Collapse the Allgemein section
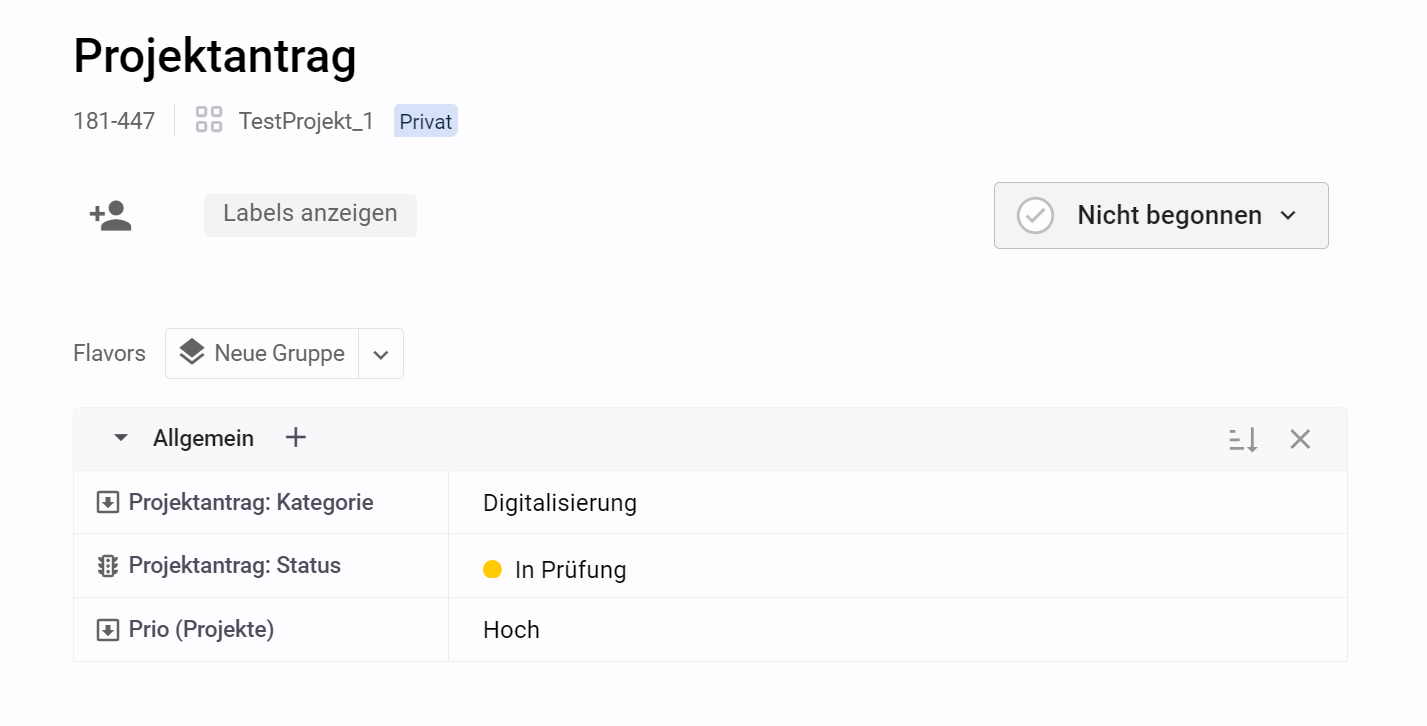Viewport: 1427px width, 726px height. [x=121, y=438]
